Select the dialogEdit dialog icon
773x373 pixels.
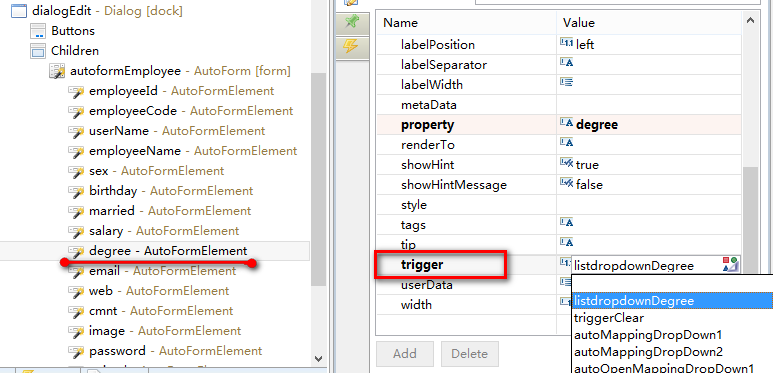(19, 10)
